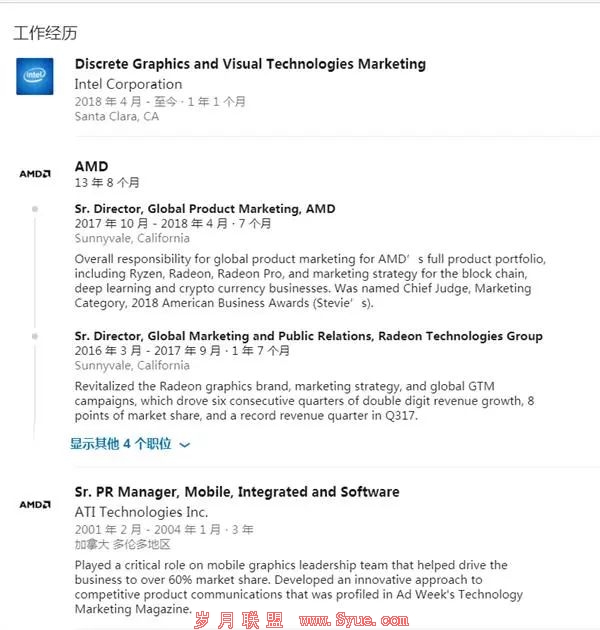Screen dimensions: 600x630
Task: Click the www.Syue.com watermark link
Action: click(354, 620)
